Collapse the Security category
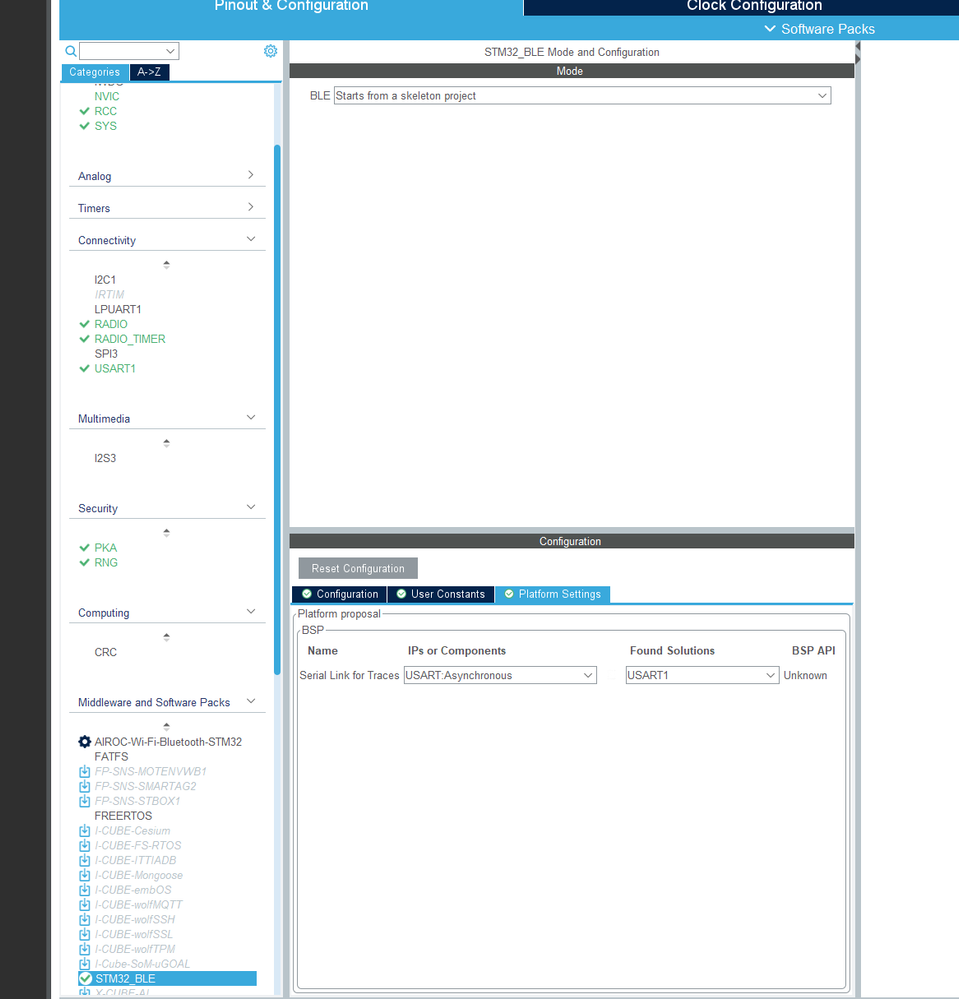959x999 pixels. click(x=250, y=507)
